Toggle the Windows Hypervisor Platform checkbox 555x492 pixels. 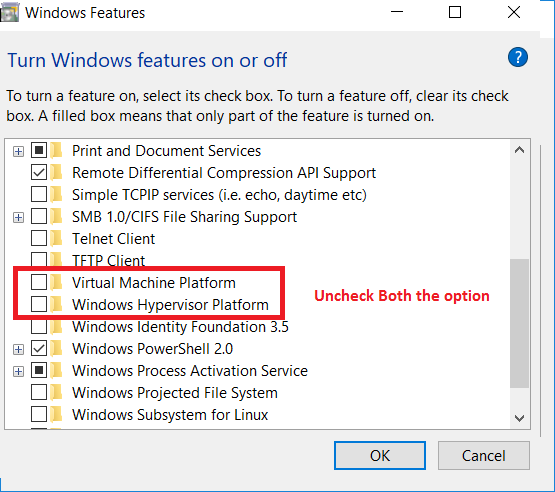pyautogui.click(x=39, y=304)
